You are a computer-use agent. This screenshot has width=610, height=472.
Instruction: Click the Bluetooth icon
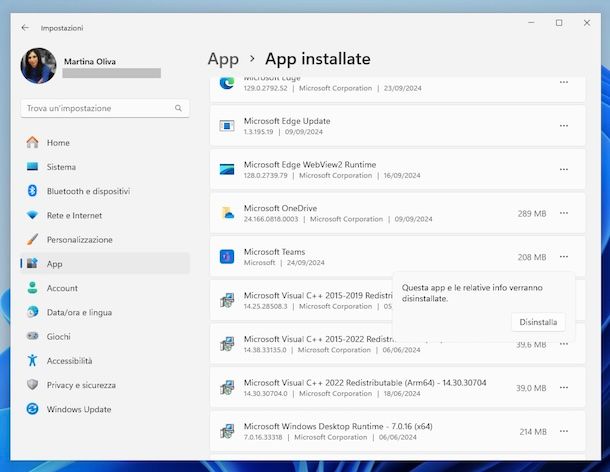(x=33, y=191)
